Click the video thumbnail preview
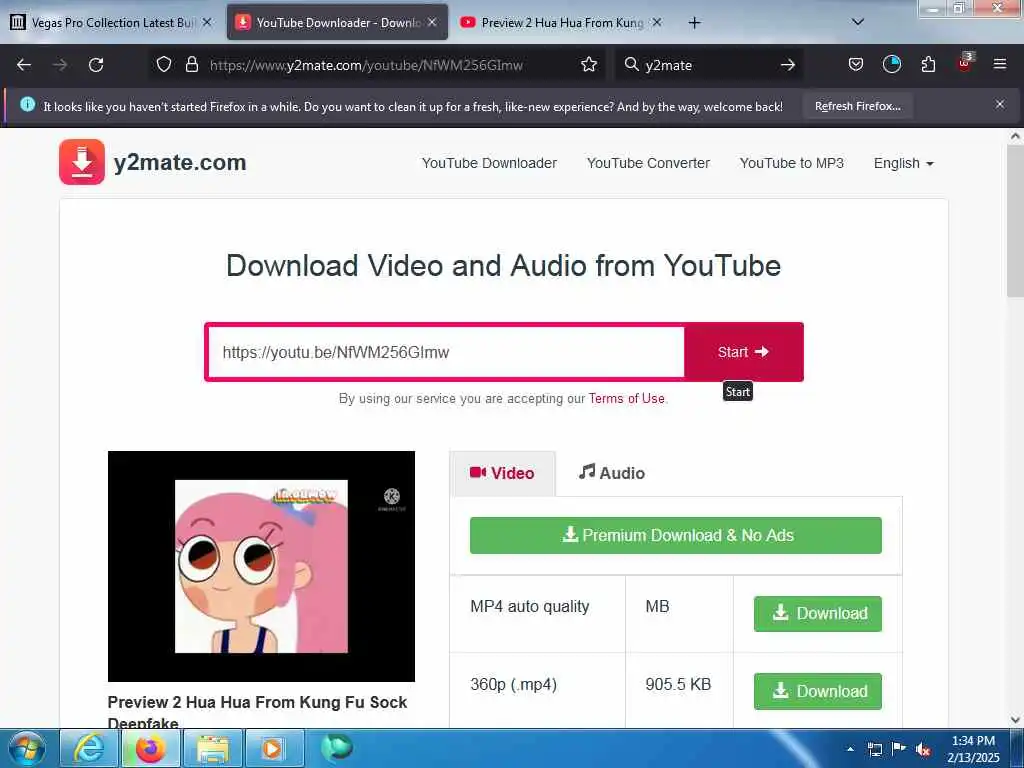Image resolution: width=1024 pixels, height=768 pixels. click(x=261, y=566)
